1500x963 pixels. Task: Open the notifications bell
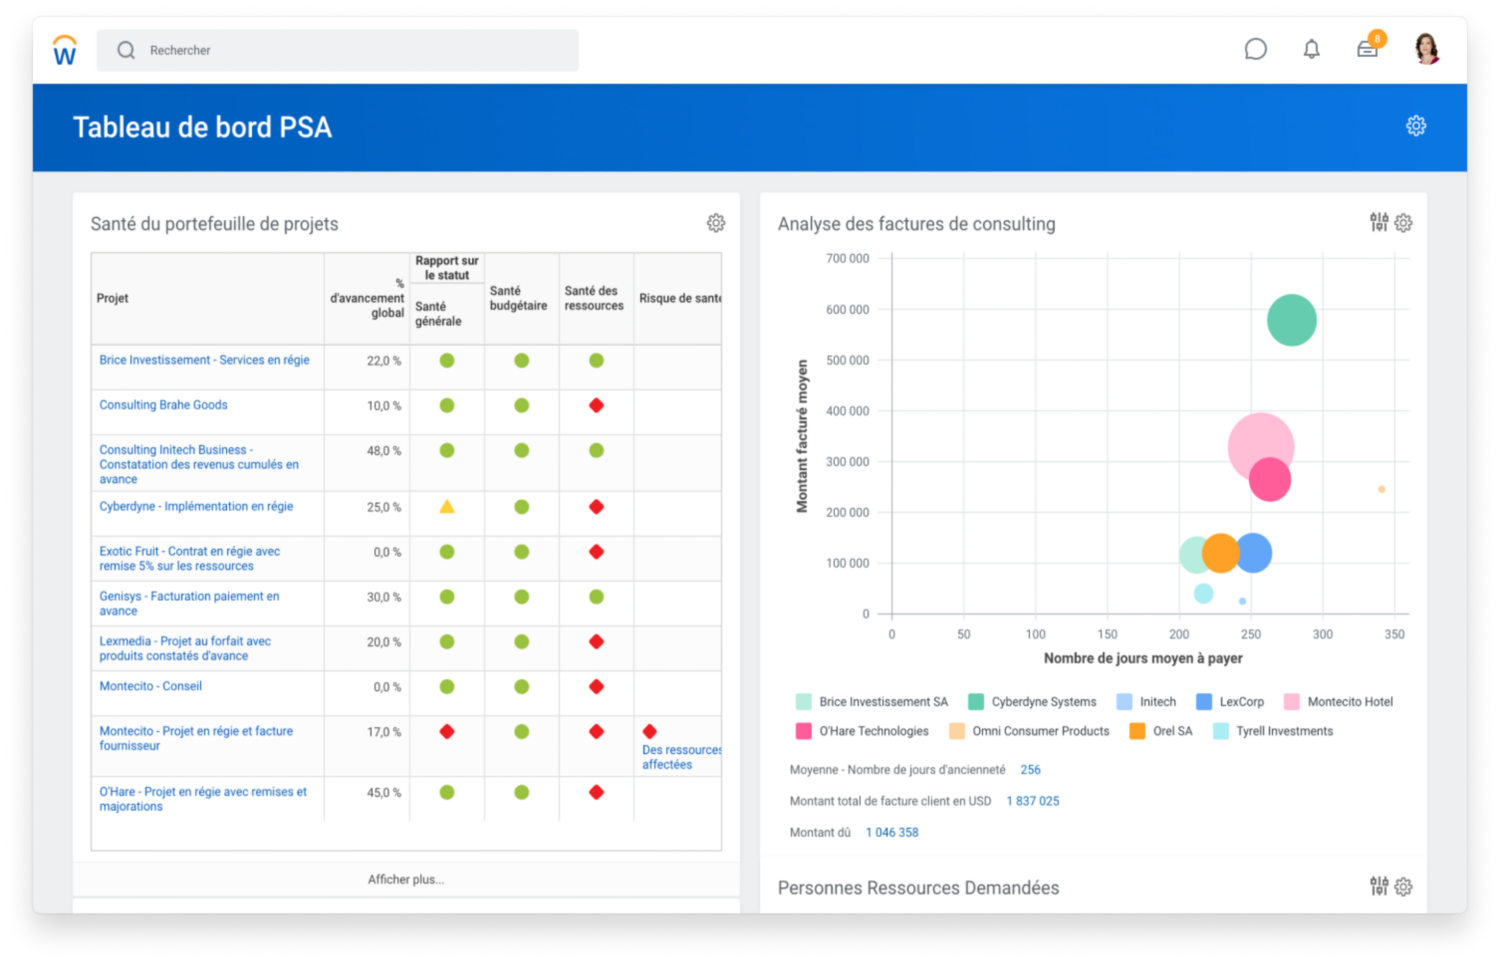tap(1311, 49)
